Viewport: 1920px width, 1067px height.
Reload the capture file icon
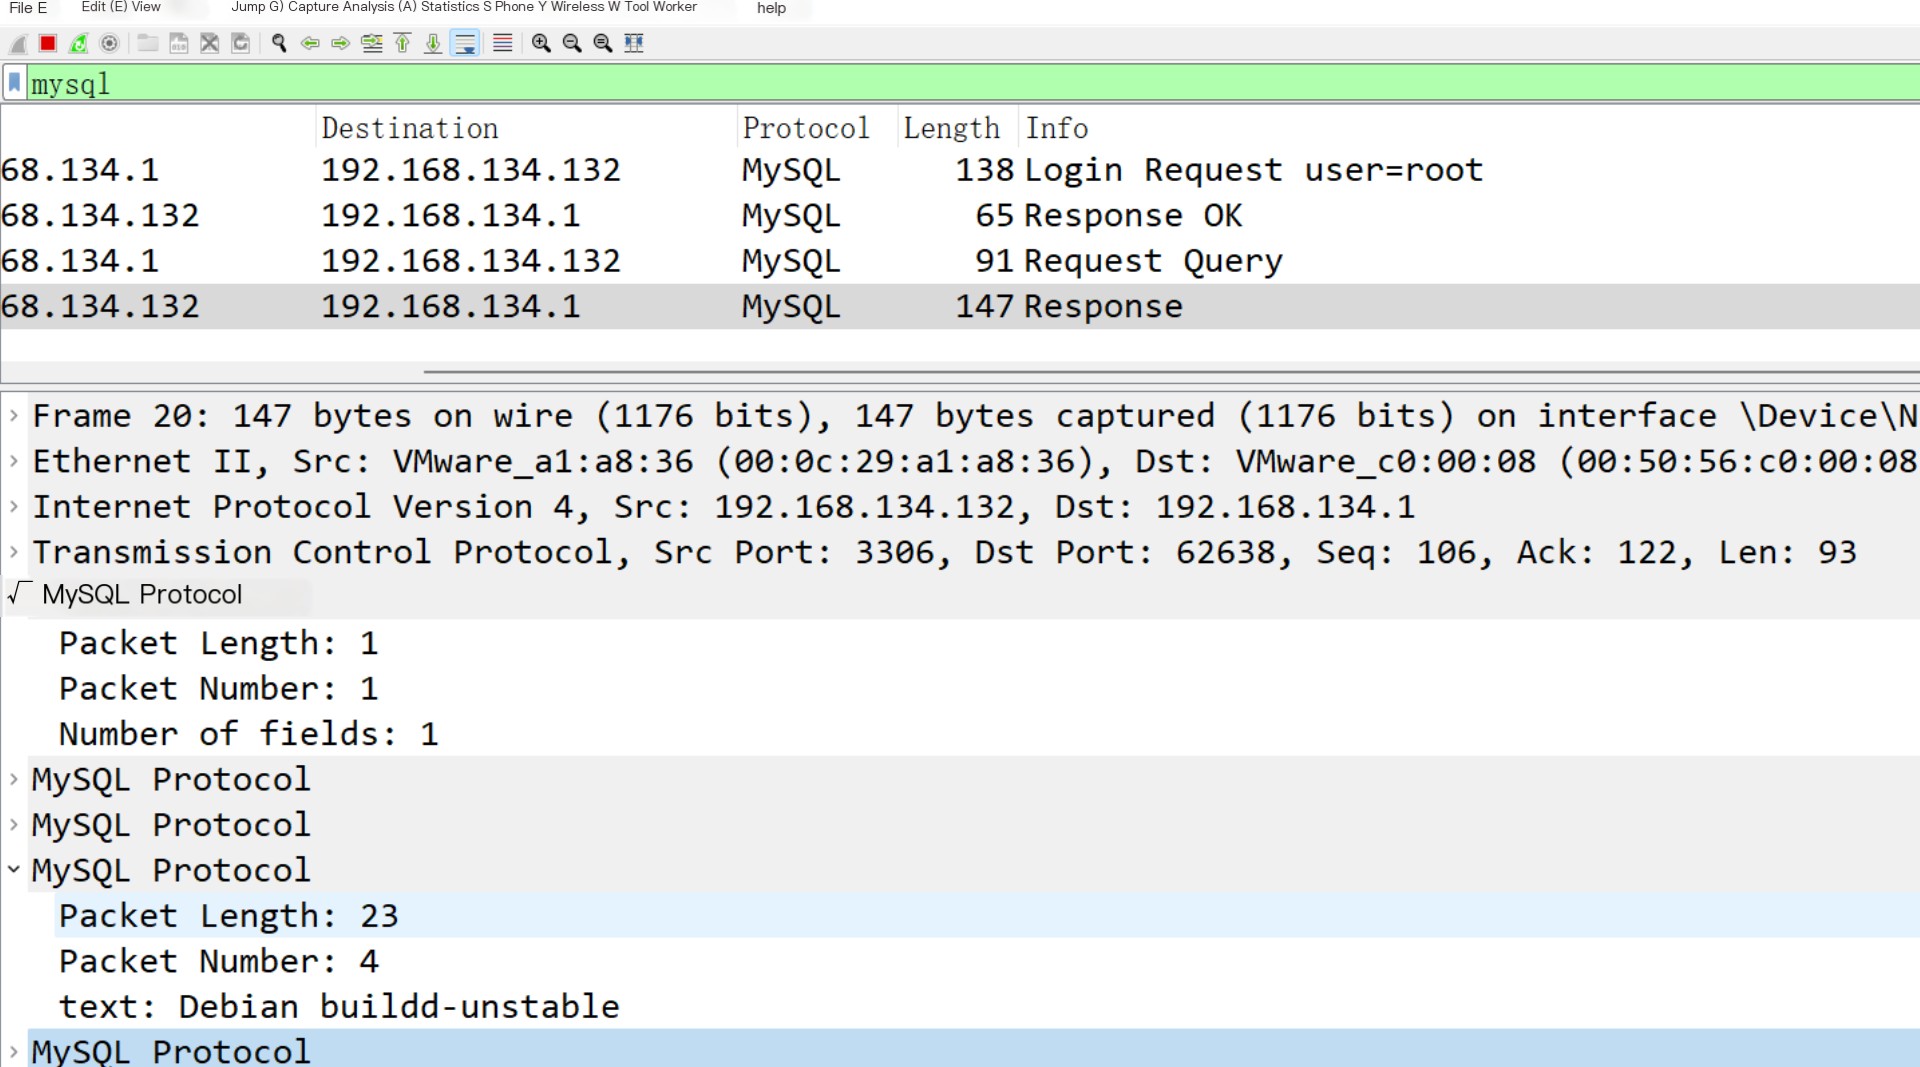coord(241,43)
